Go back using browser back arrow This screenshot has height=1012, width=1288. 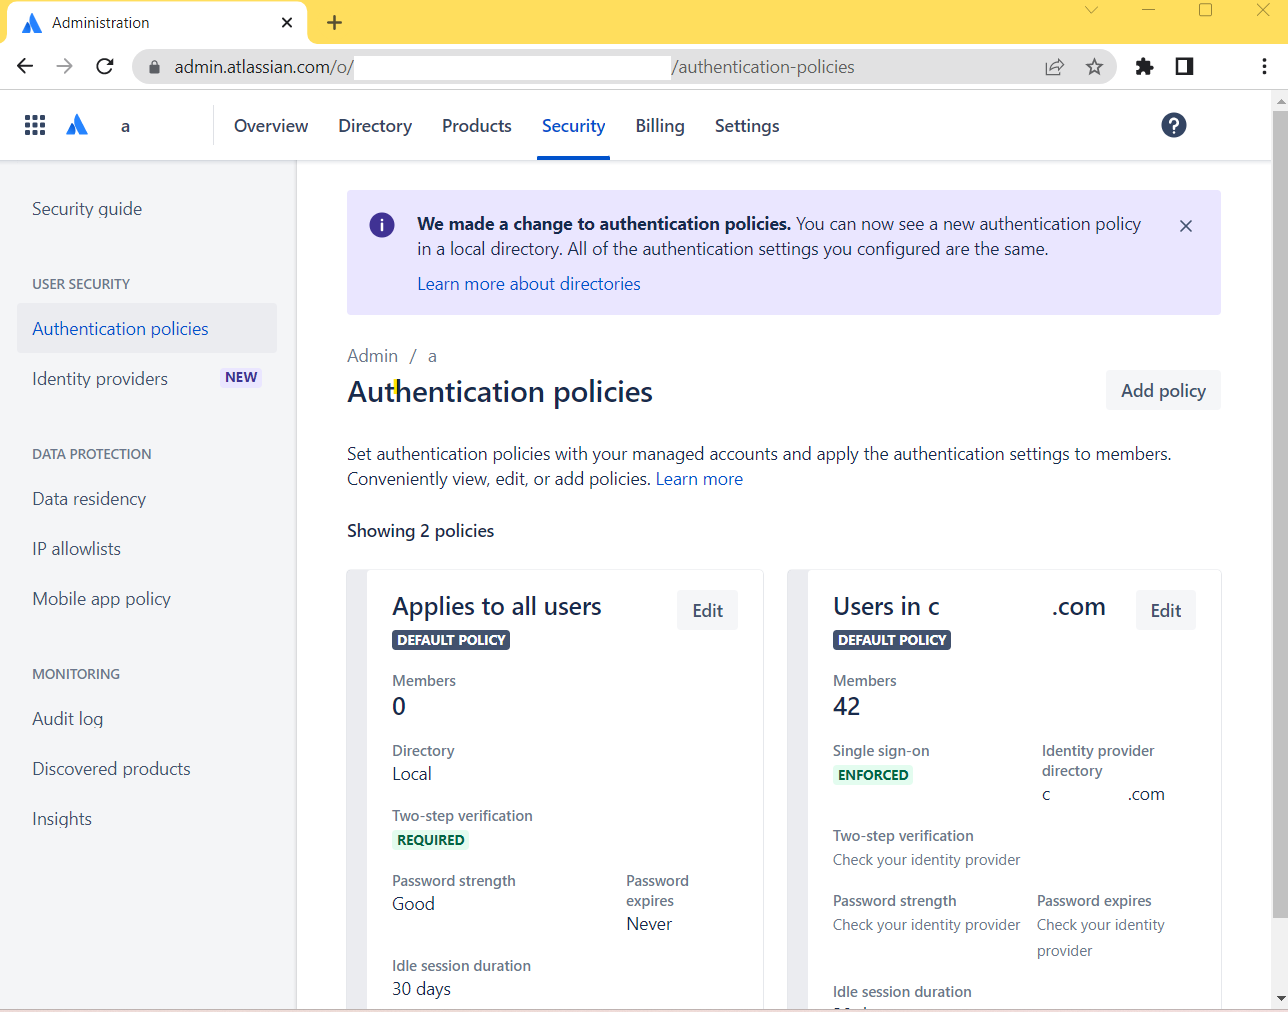point(25,66)
